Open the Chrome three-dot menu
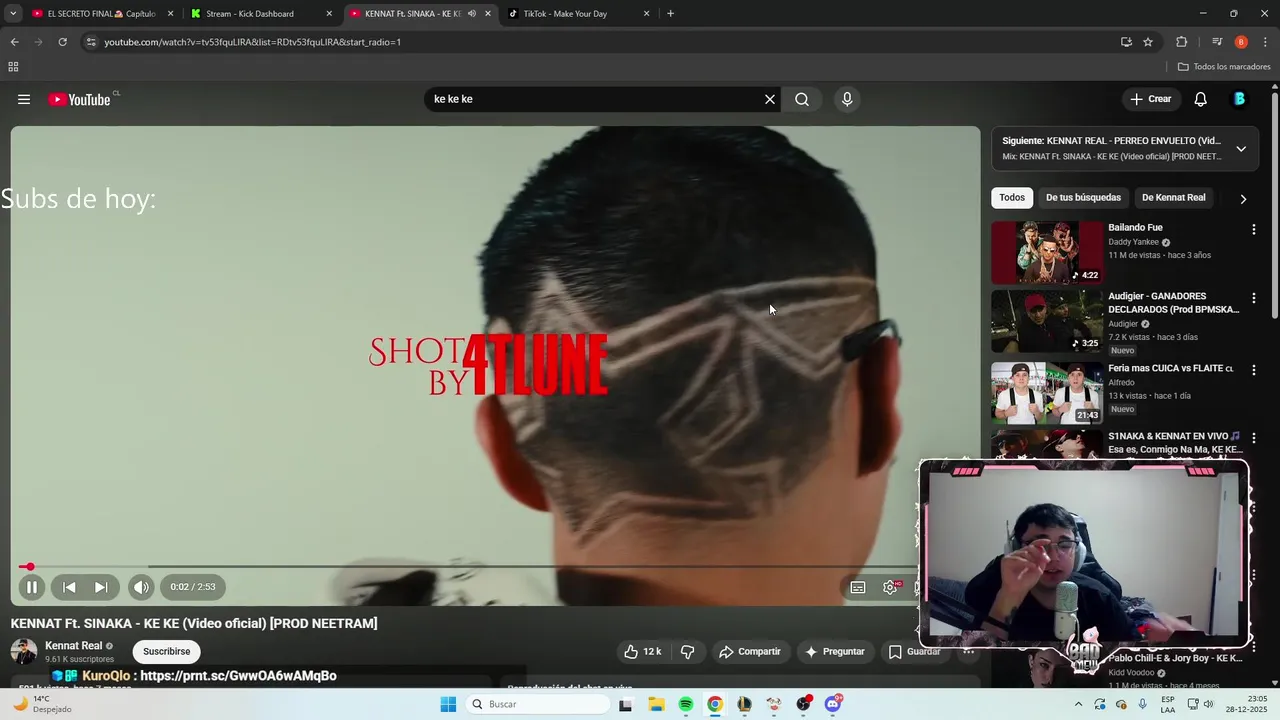 [1265, 42]
